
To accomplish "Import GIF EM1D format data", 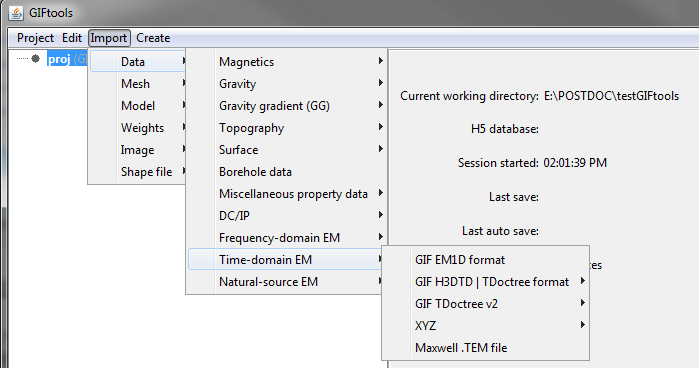I will (x=485, y=260).
